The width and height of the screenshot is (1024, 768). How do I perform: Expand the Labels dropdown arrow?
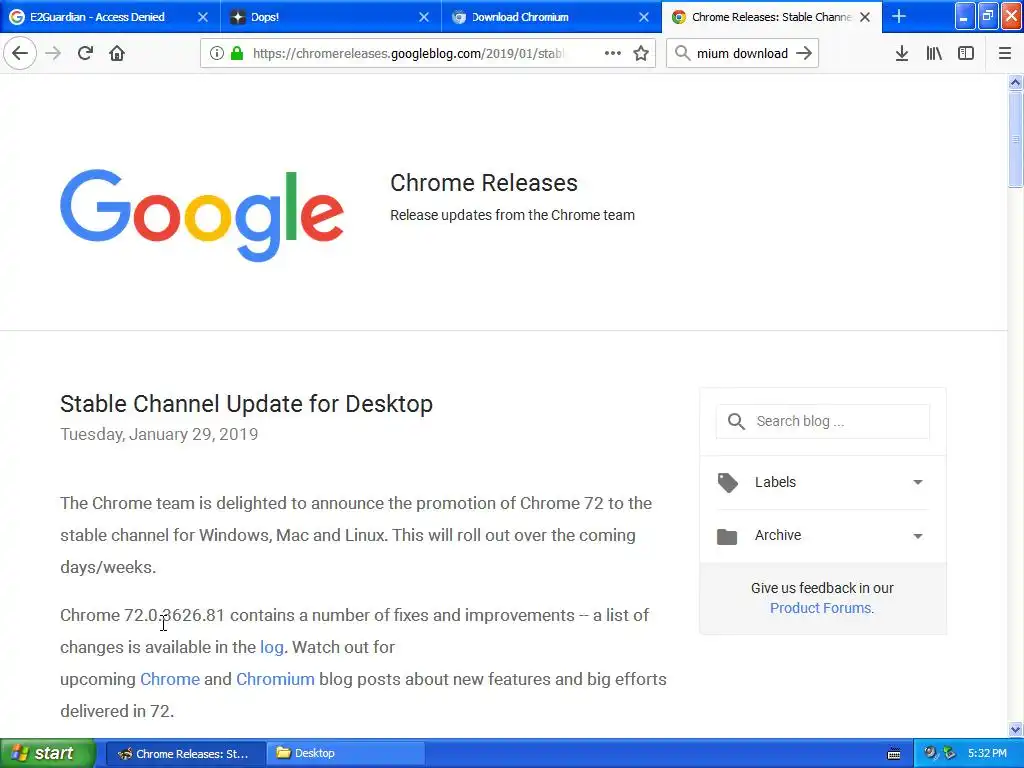coord(918,482)
